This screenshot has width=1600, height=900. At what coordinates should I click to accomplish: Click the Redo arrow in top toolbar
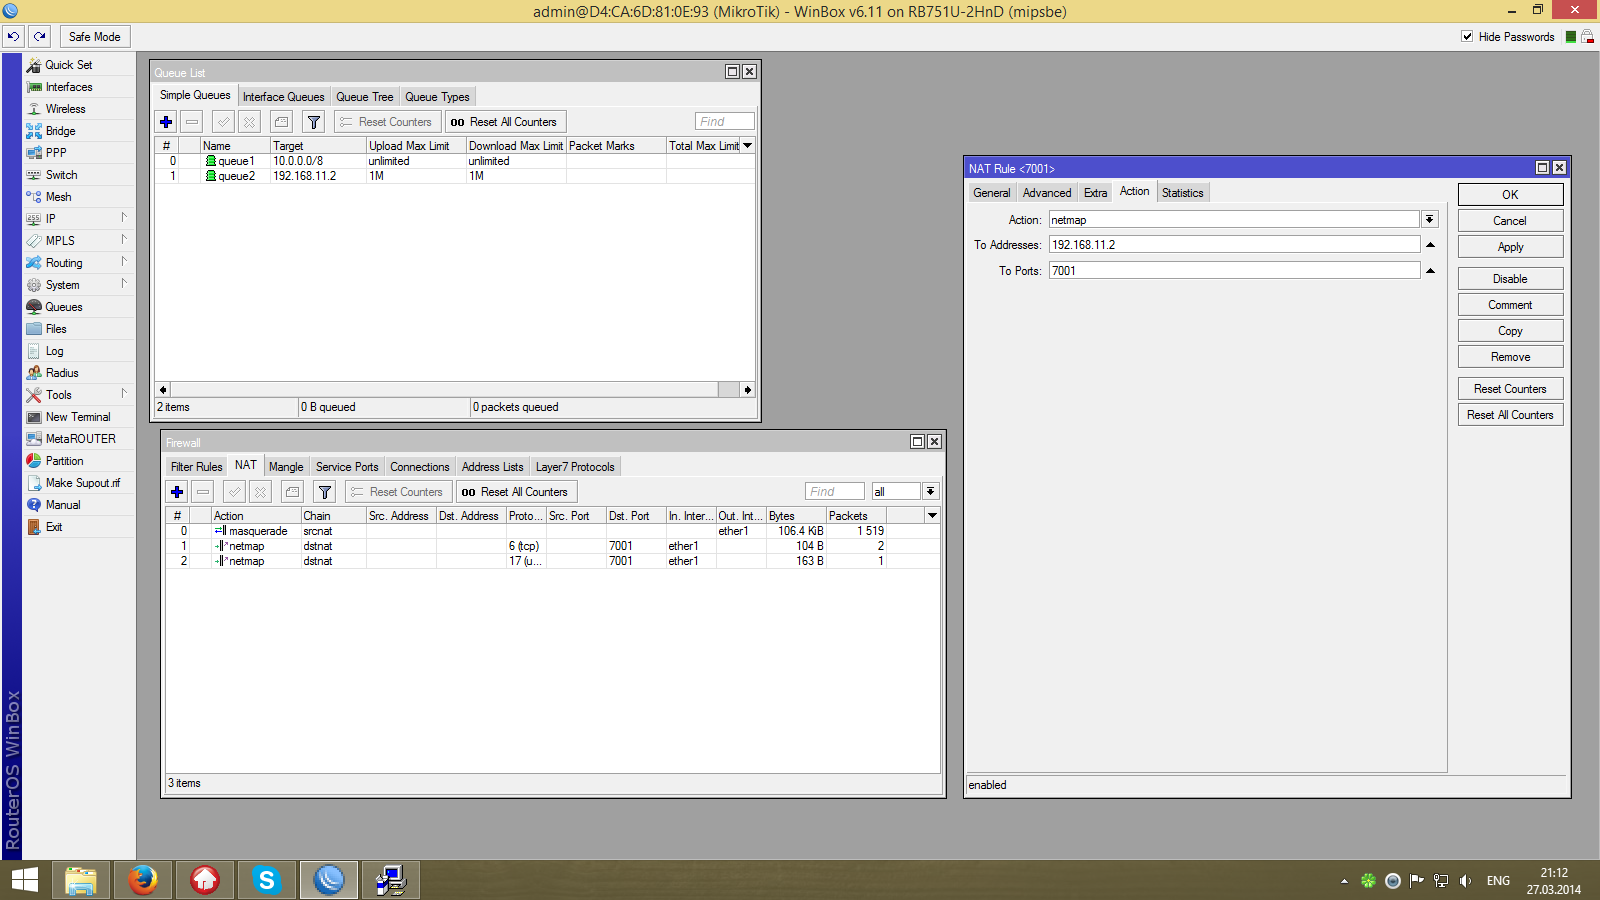tap(39, 37)
